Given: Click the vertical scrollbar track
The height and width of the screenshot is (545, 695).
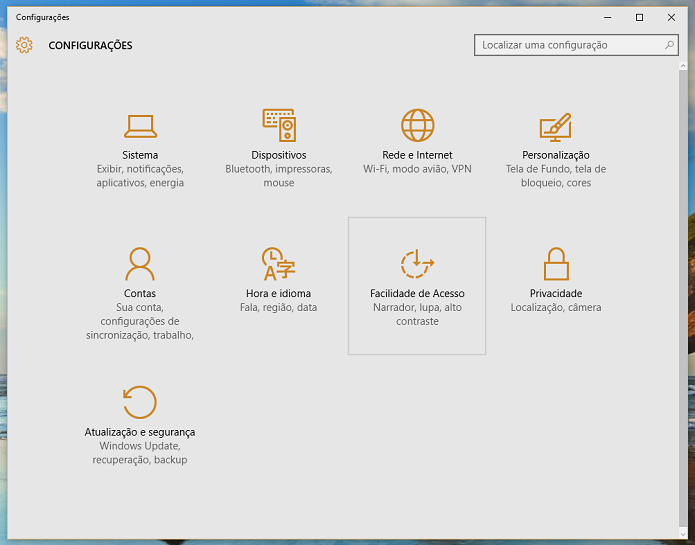Looking at the screenshot, I should tap(683, 300).
